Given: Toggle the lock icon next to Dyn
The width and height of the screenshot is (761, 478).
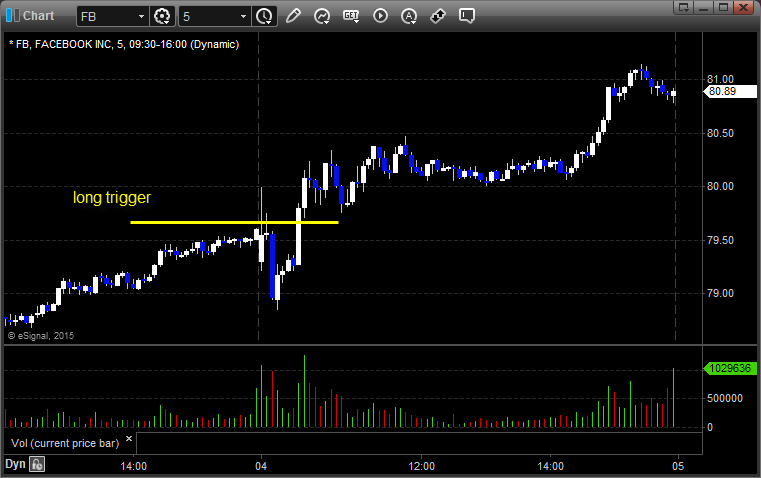Looking at the screenshot, I should 37,464.
